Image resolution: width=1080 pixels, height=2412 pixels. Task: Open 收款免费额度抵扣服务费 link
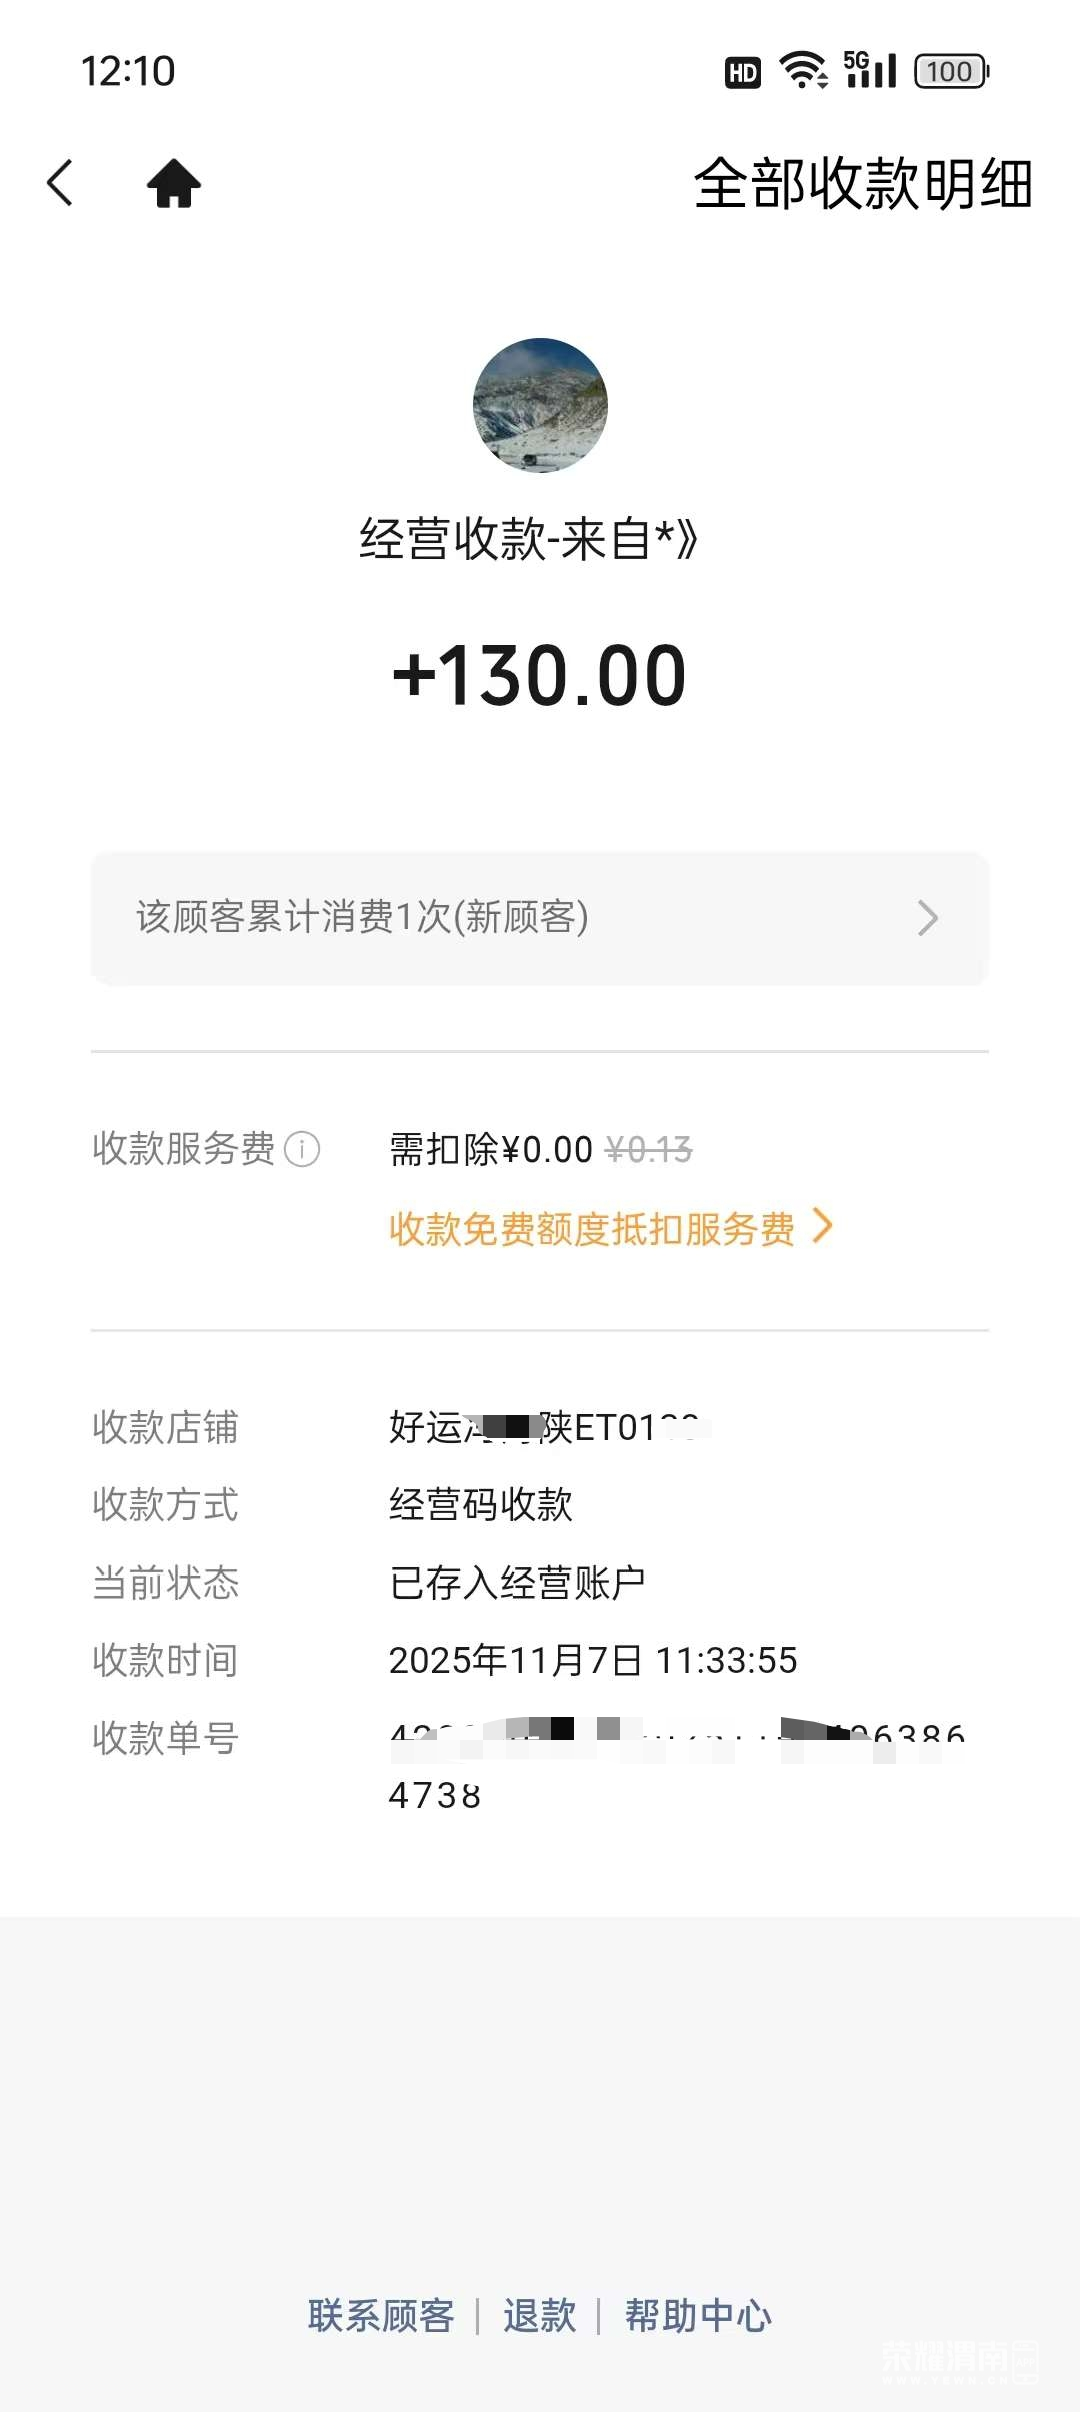(x=591, y=1229)
